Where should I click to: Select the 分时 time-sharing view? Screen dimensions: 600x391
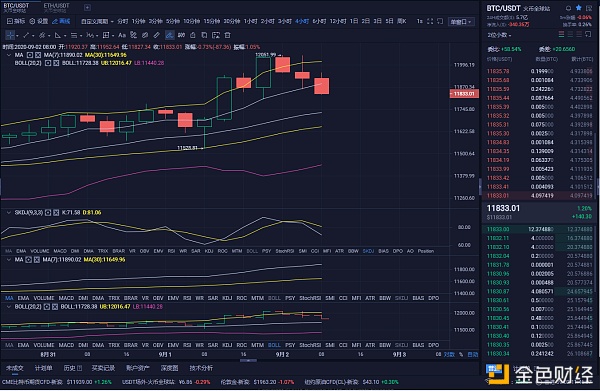point(122,21)
